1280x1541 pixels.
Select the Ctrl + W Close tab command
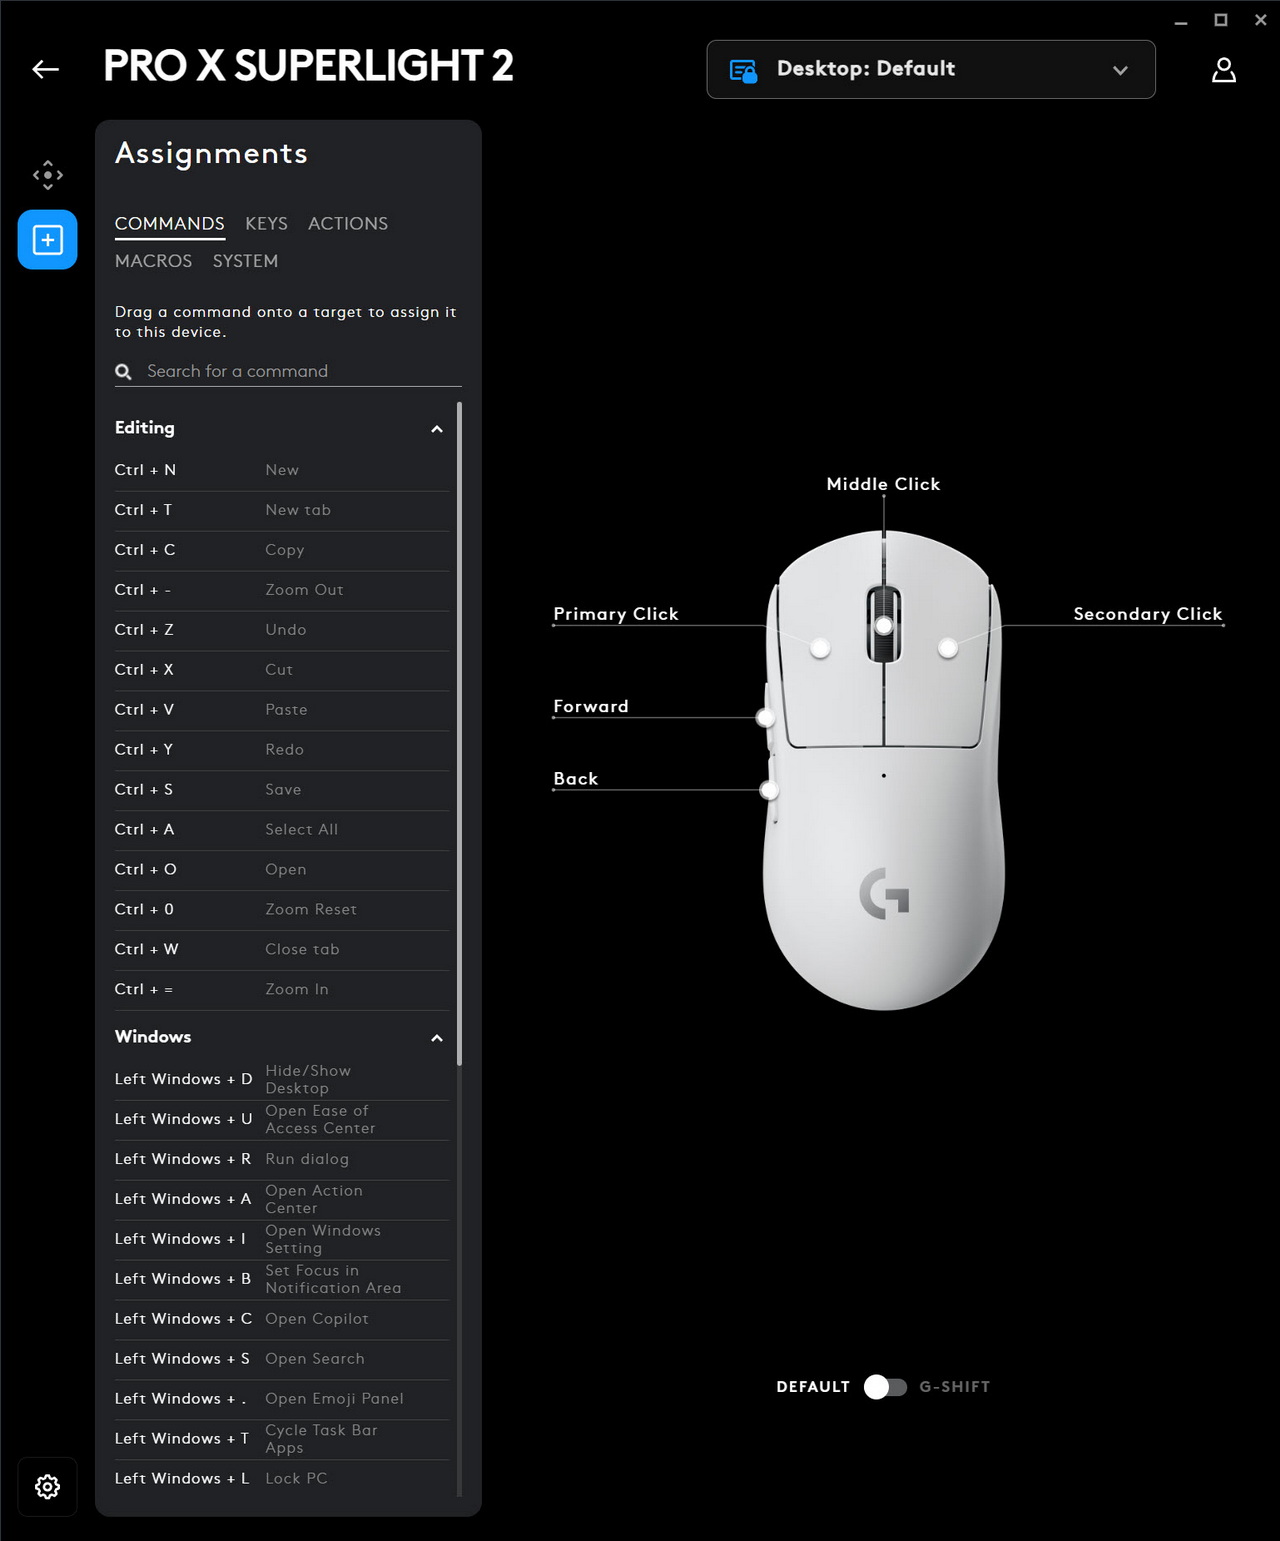tap(282, 950)
